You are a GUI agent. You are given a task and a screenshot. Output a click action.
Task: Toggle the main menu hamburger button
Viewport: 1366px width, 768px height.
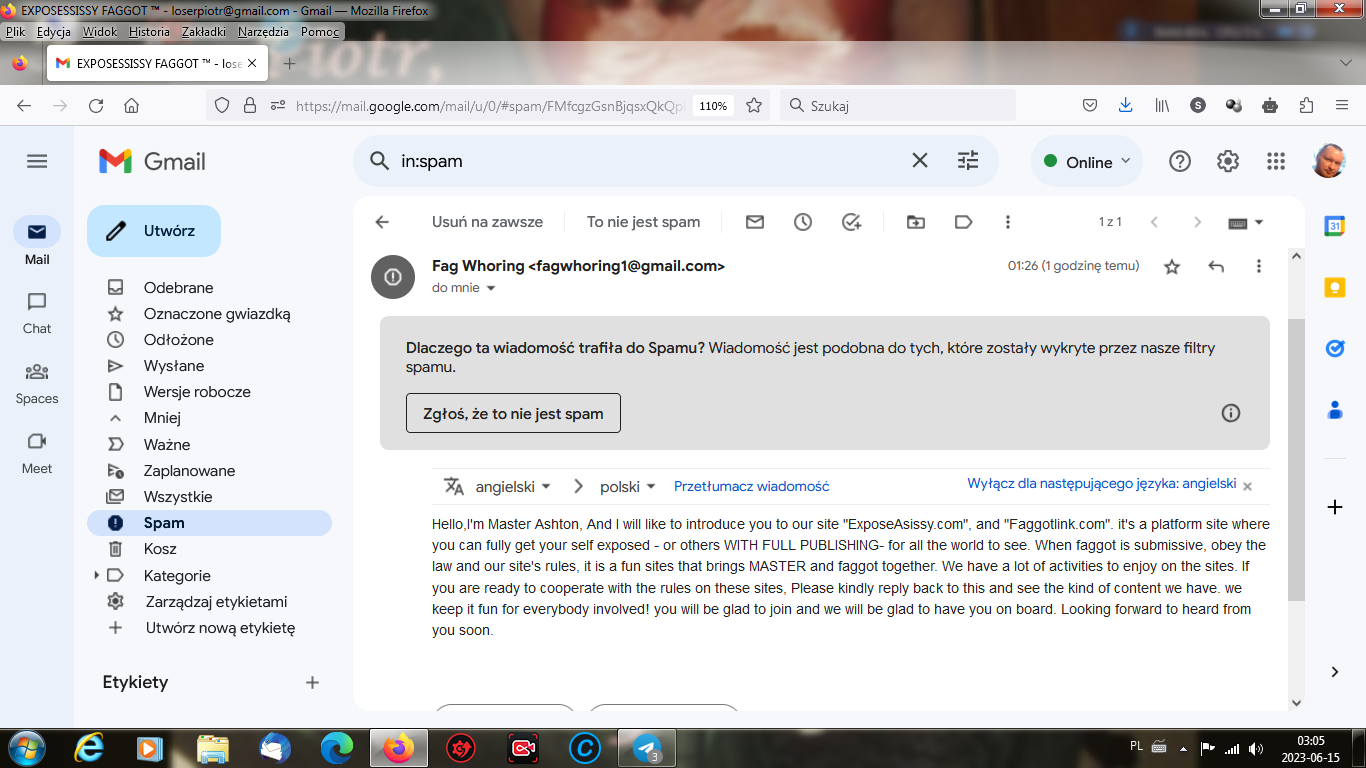pos(37,161)
